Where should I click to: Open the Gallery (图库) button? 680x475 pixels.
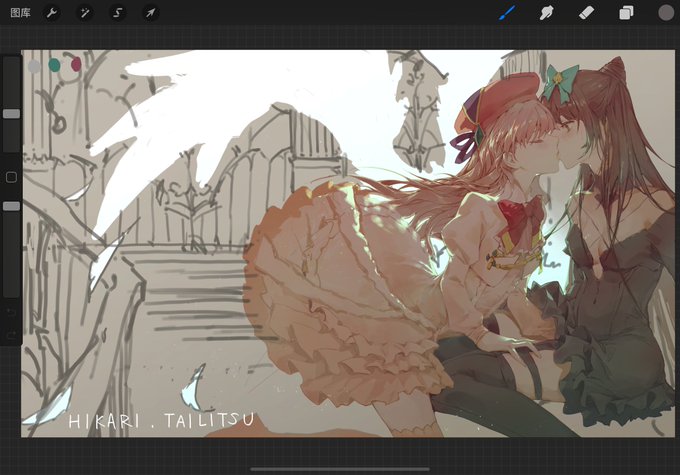(20, 13)
